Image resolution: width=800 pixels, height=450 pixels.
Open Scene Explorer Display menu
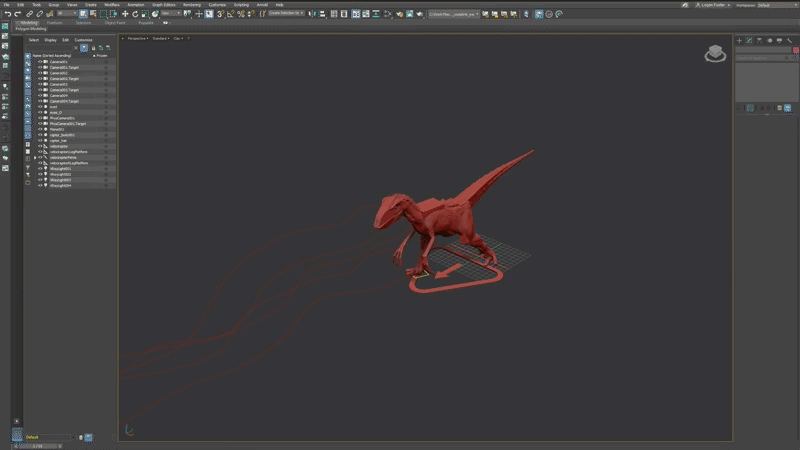(50, 40)
